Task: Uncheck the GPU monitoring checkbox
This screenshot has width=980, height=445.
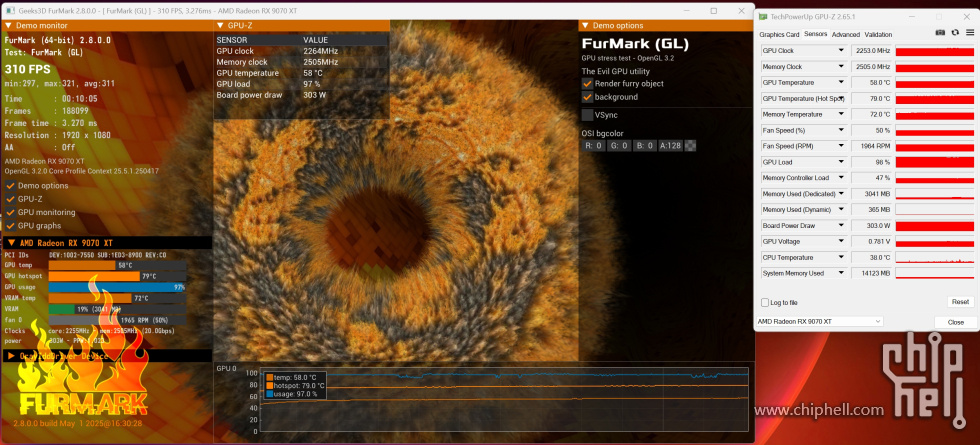Action: tap(10, 212)
